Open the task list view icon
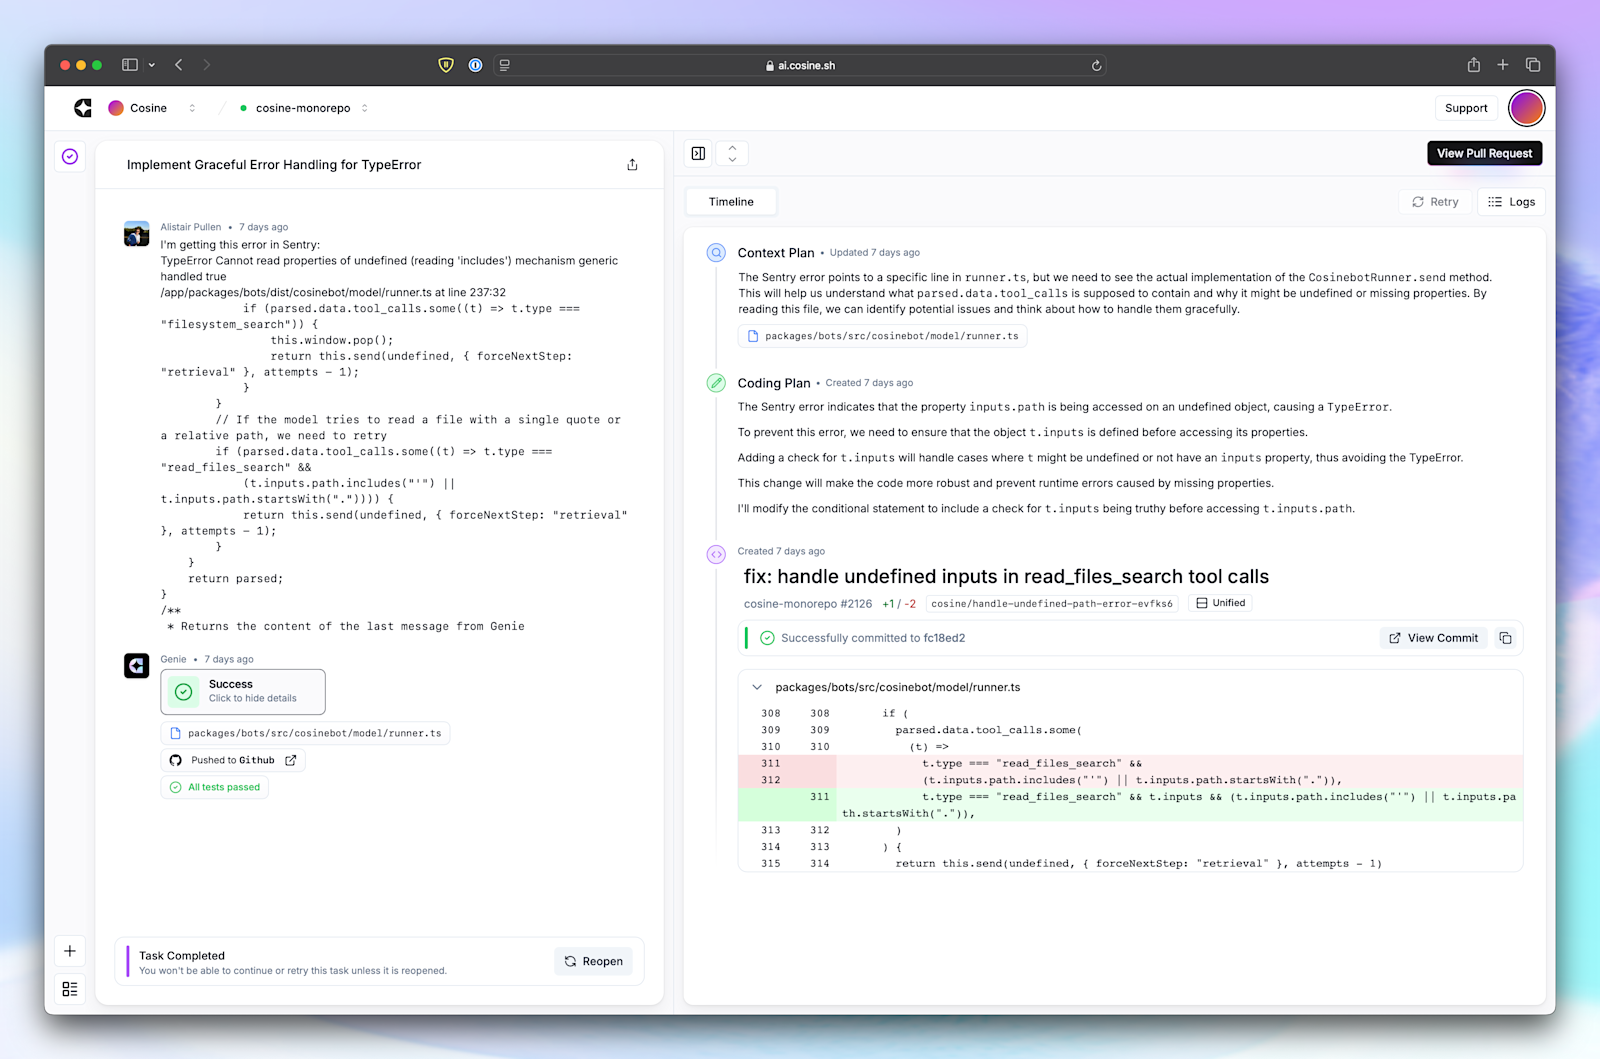 [69, 988]
